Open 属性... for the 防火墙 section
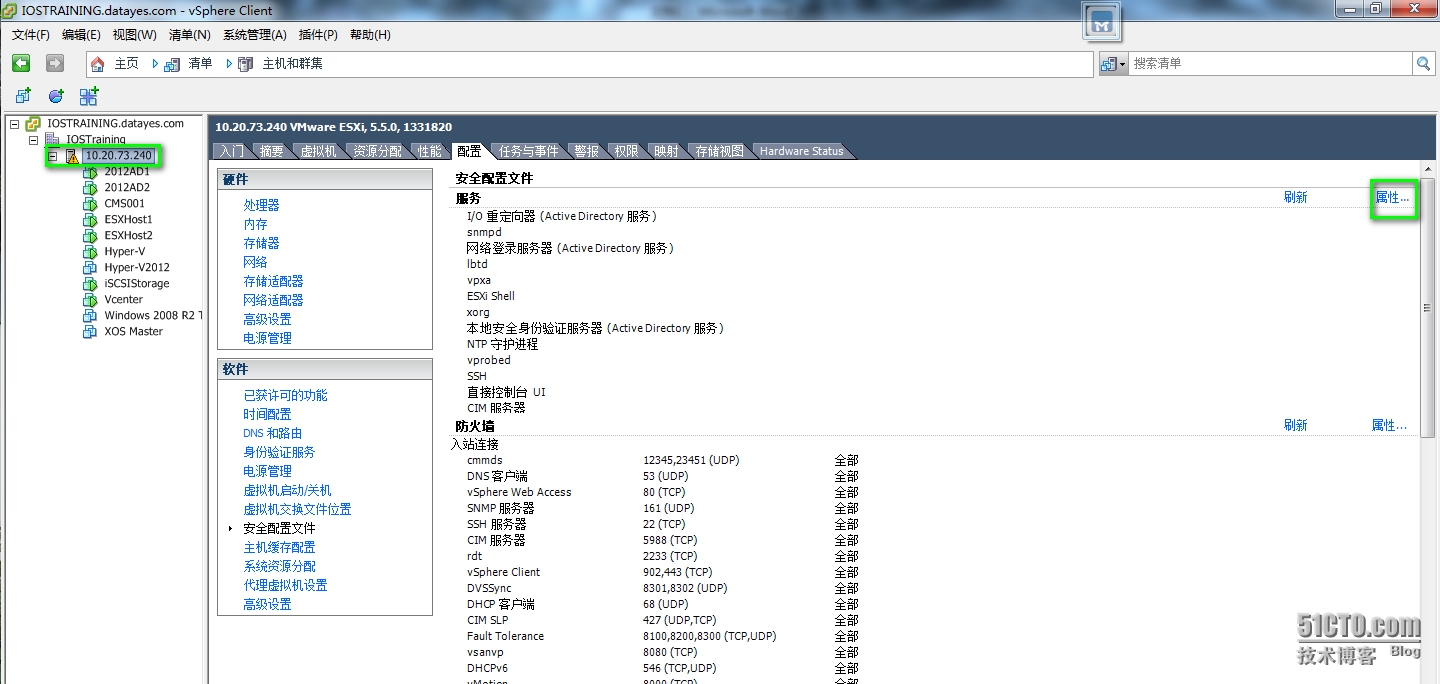The width and height of the screenshot is (1440, 684). pyautogui.click(x=1389, y=425)
